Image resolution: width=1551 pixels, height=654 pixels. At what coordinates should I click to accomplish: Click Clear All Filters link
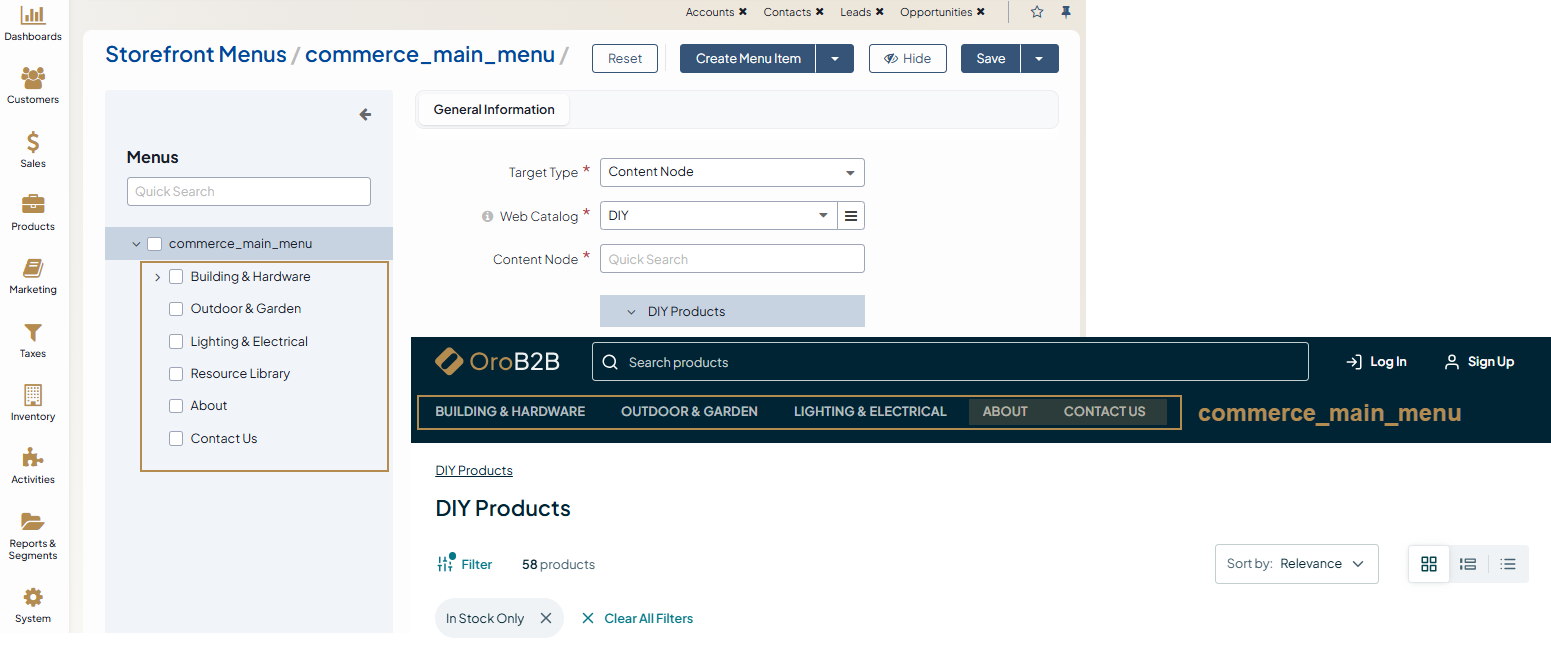tap(637, 618)
